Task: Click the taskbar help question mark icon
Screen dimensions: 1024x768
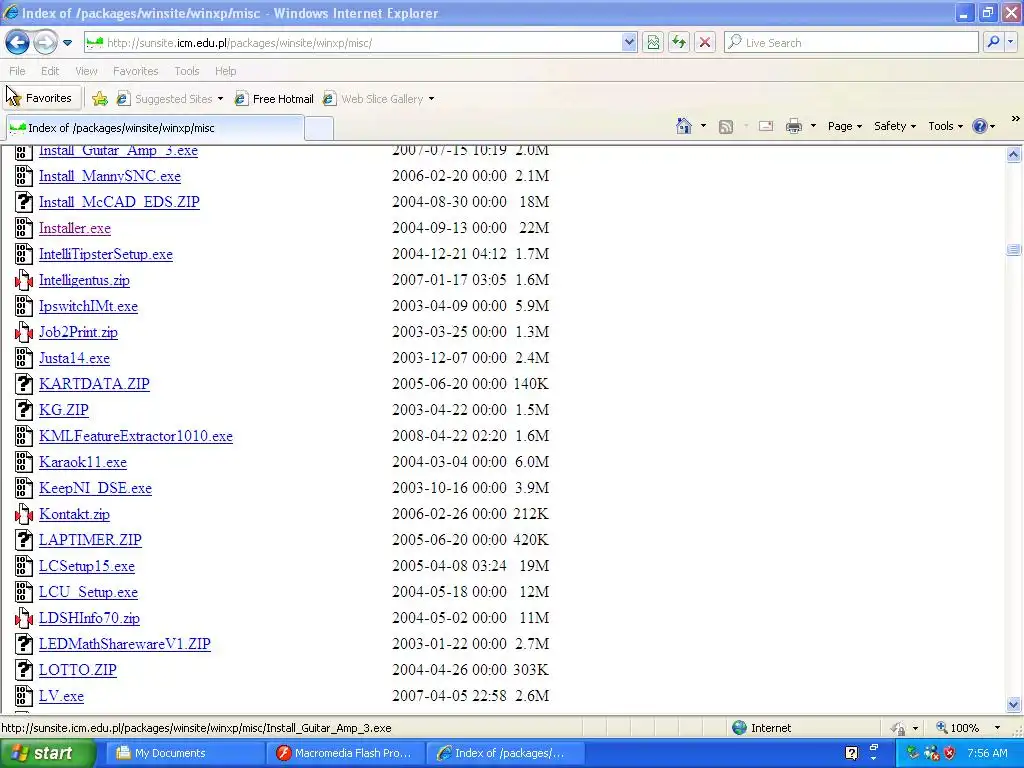Action: pyautogui.click(x=852, y=753)
